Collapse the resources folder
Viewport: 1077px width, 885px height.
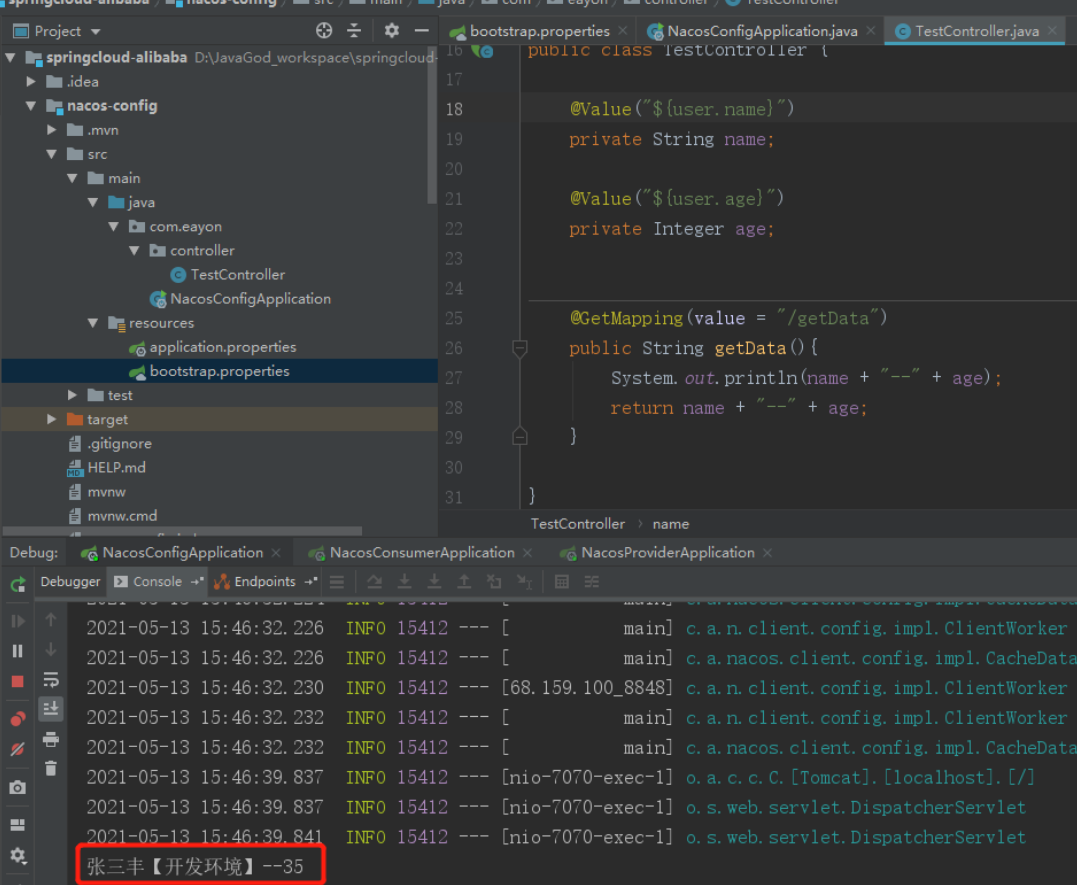(x=93, y=323)
